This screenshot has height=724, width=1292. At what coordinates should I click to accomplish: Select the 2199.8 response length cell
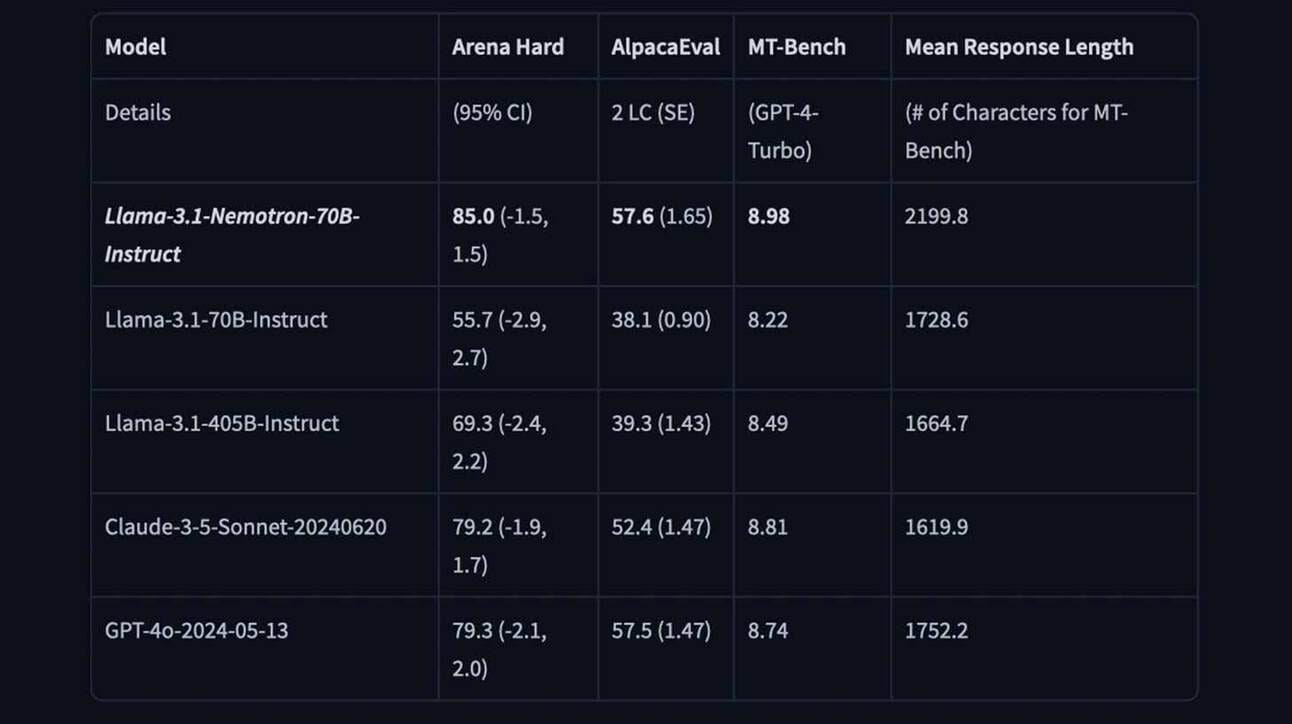click(936, 216)
